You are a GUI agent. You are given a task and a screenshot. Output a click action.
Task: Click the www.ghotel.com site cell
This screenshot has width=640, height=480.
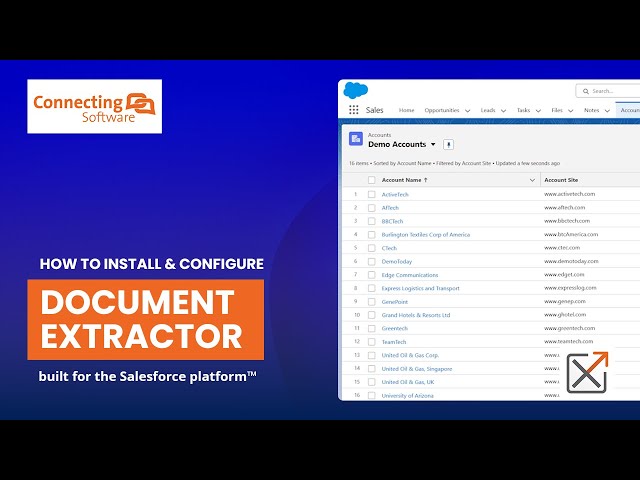(565, 315)
